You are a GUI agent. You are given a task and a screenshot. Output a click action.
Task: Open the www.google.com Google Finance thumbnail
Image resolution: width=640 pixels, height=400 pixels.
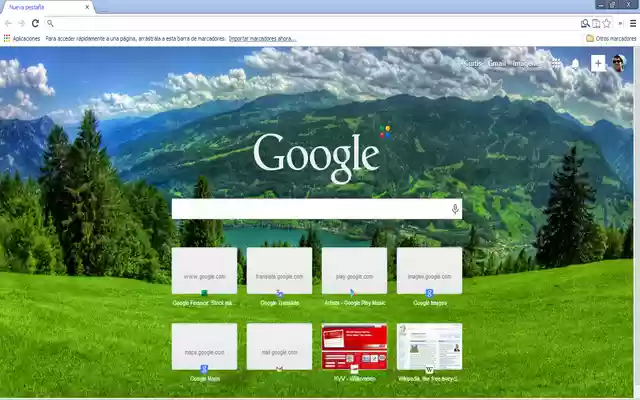pyautogui.click(x=204, y=271)
